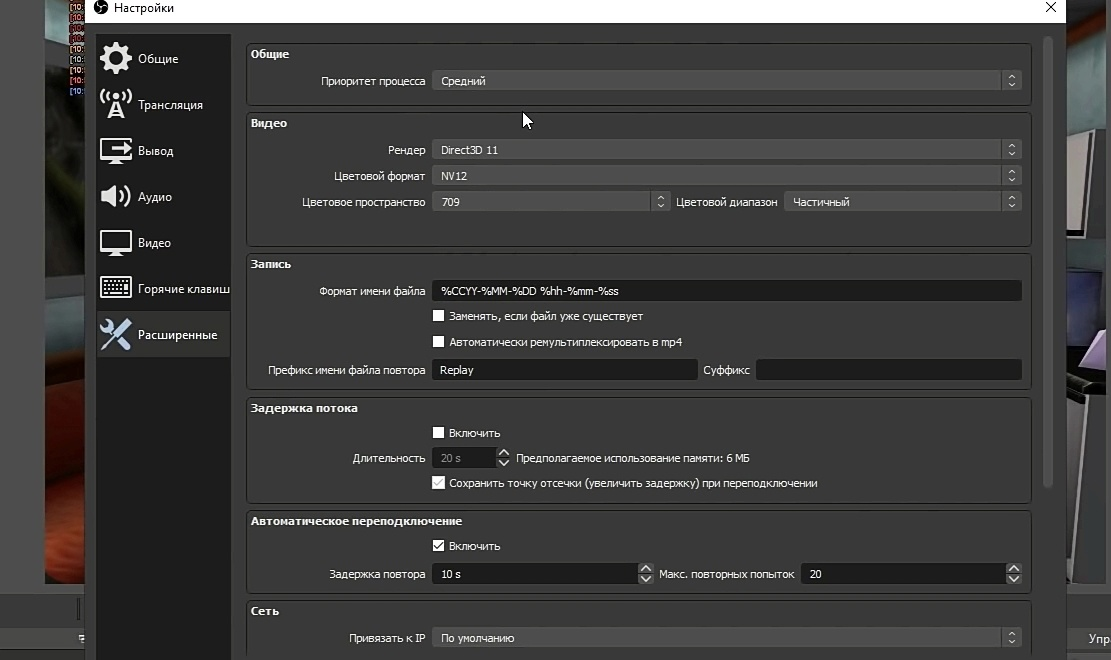Click the settings panel vertical scrollbar
Viewport: 1111px width, 660px height.
click(x=1047, y=260)
